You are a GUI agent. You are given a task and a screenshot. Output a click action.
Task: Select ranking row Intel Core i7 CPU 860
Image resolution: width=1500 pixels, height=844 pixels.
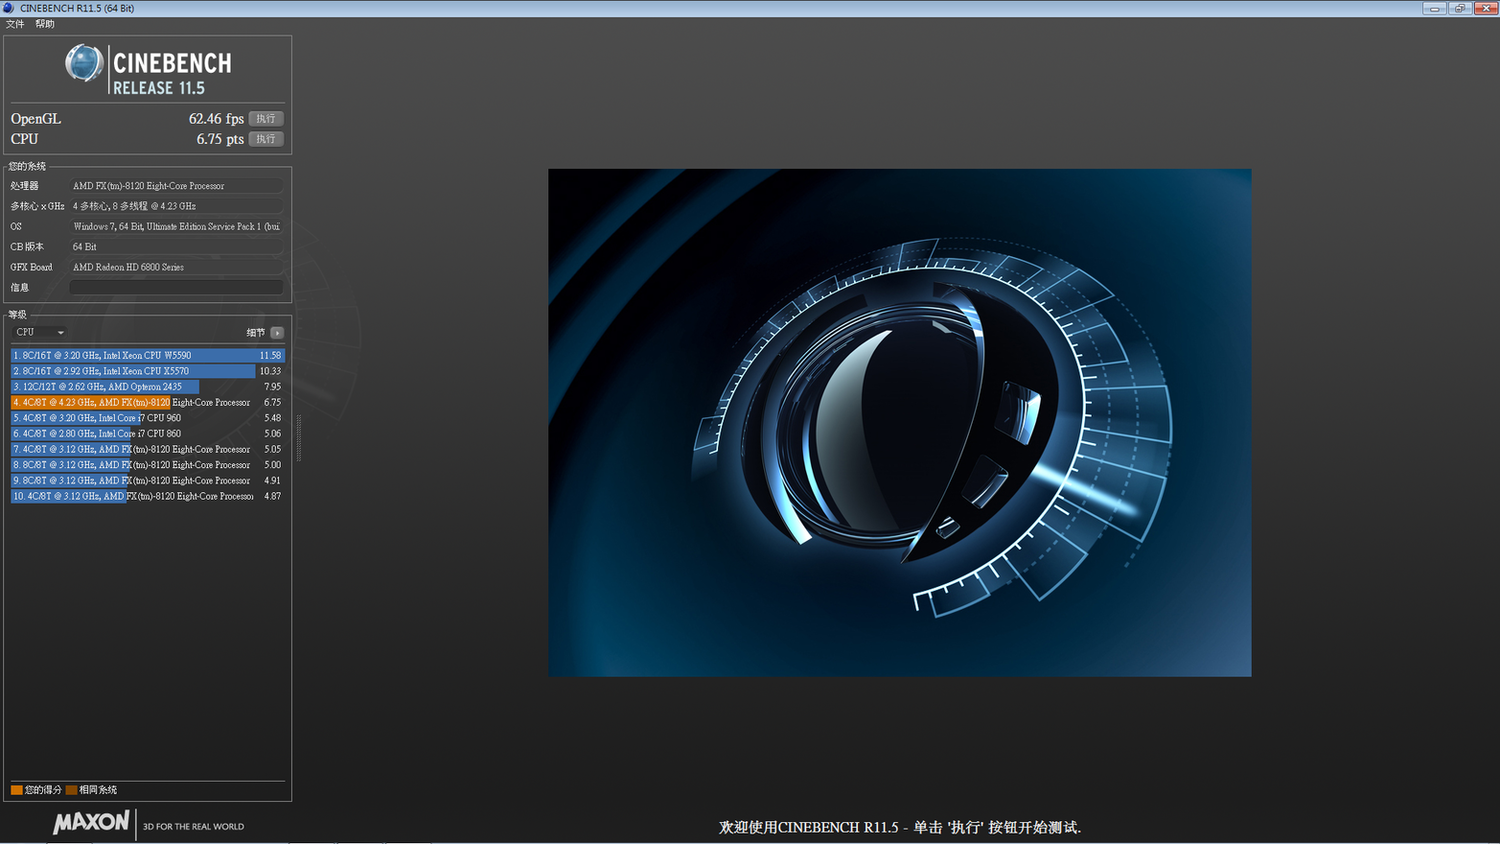click(x=148, y=433)
